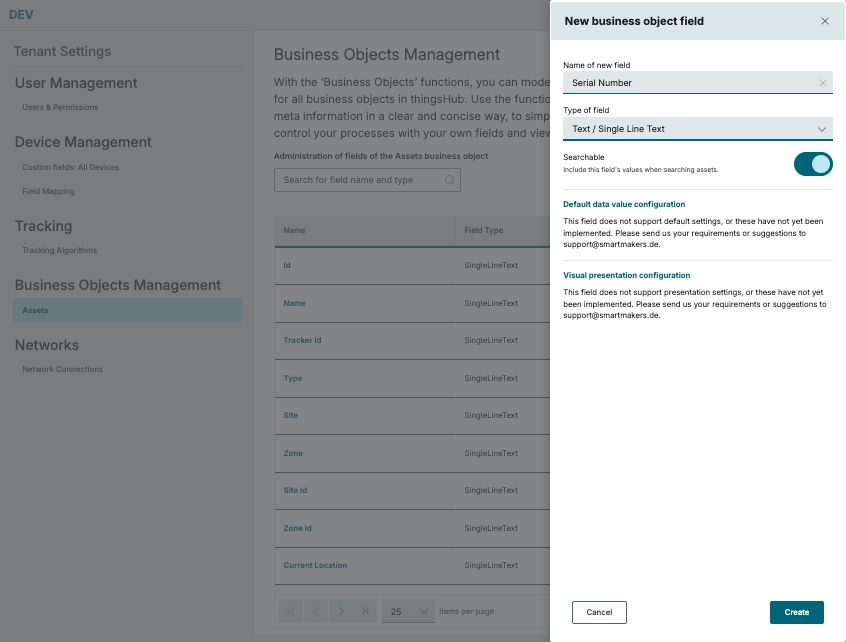The width and height of the screenshot is (846, 642).
Task: Close the New business object field panel
Action: [x=824, y=21]
